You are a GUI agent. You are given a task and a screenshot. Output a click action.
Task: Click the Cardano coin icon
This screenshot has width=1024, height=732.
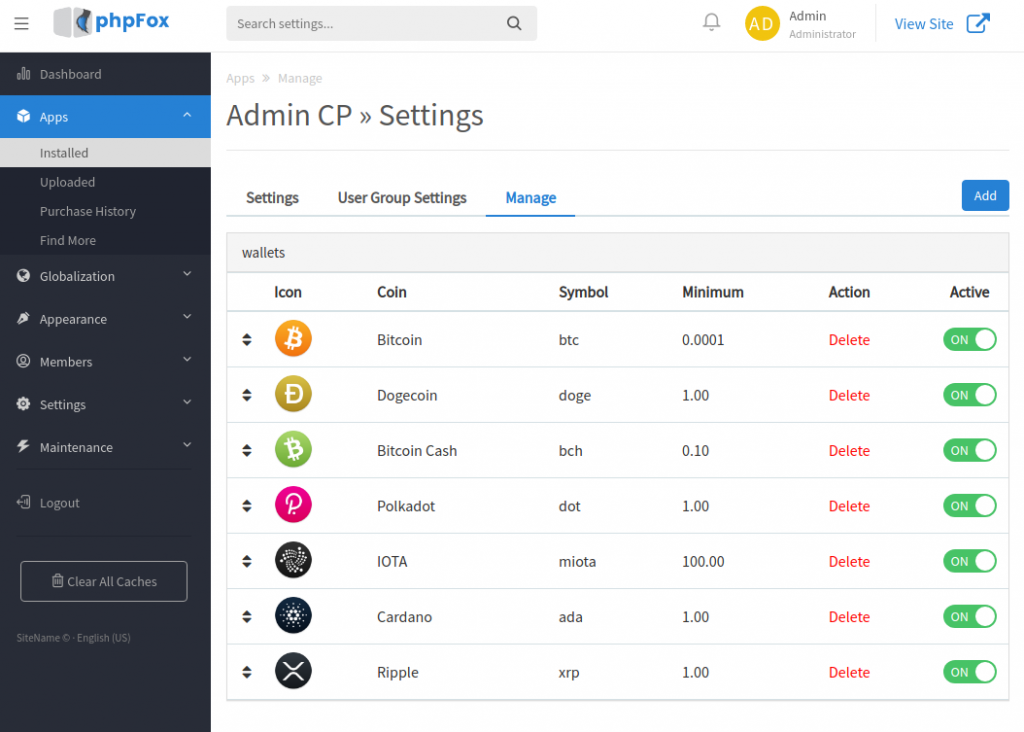[293, 616]
